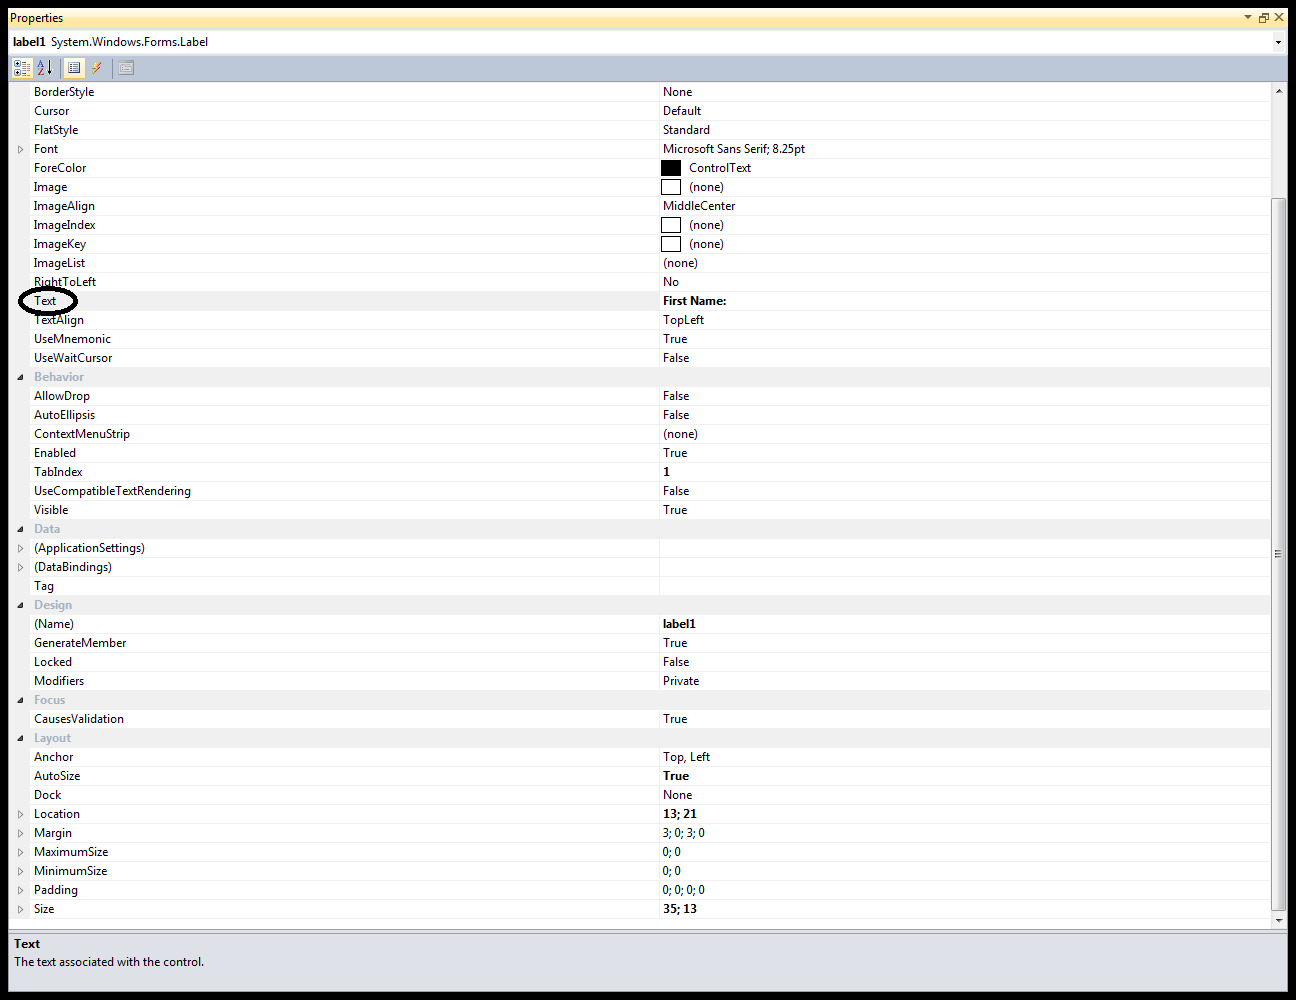
Task: Select the Enabled property
Action: pos(55,453)
